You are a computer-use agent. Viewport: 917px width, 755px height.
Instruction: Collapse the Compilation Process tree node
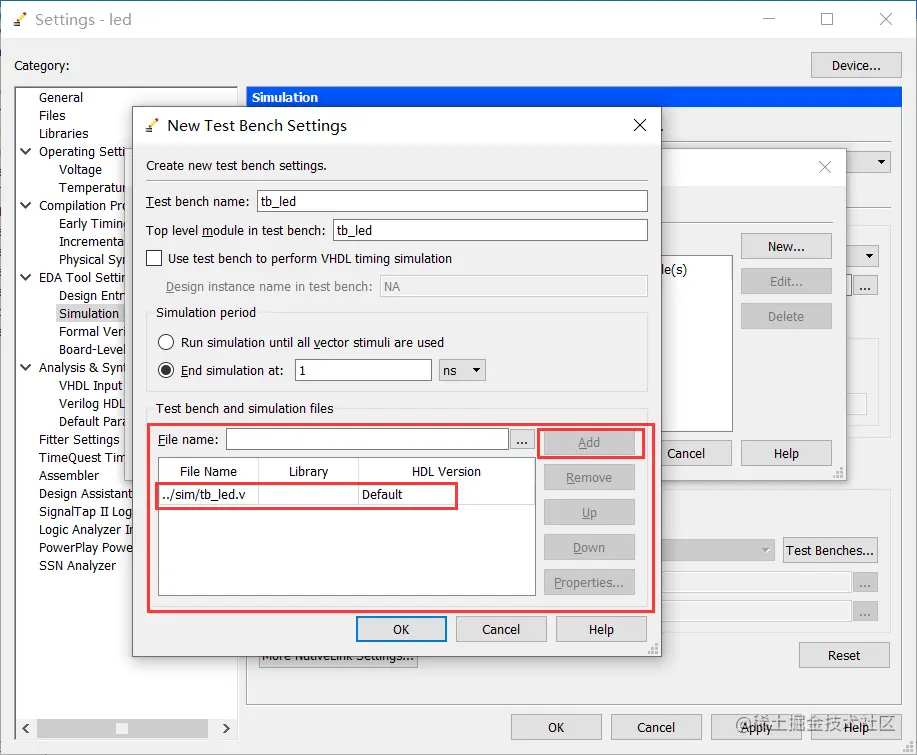(26, 205)
